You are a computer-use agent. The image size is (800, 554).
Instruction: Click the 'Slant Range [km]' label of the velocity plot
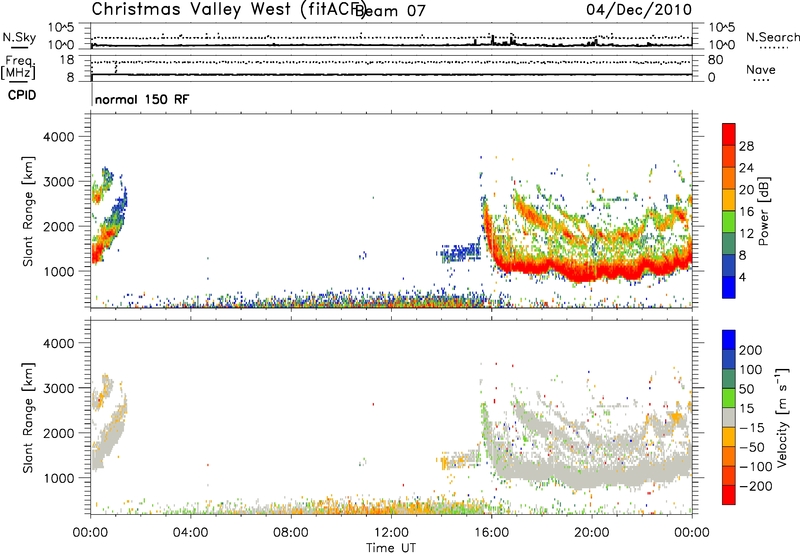coord(28,418)
